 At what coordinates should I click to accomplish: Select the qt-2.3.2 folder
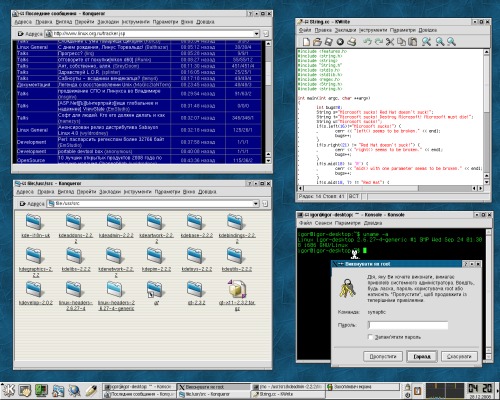196,289
